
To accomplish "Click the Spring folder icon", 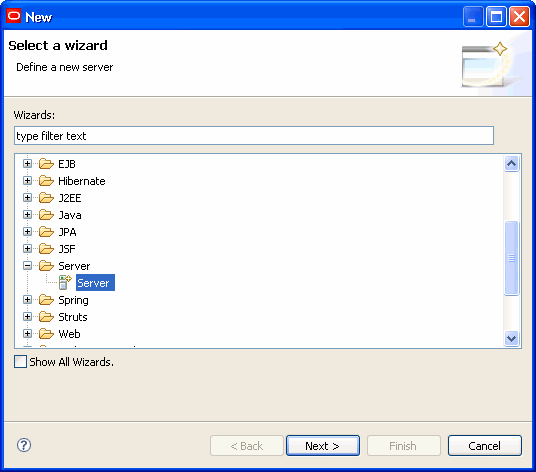I will click(x=46, y=300).
